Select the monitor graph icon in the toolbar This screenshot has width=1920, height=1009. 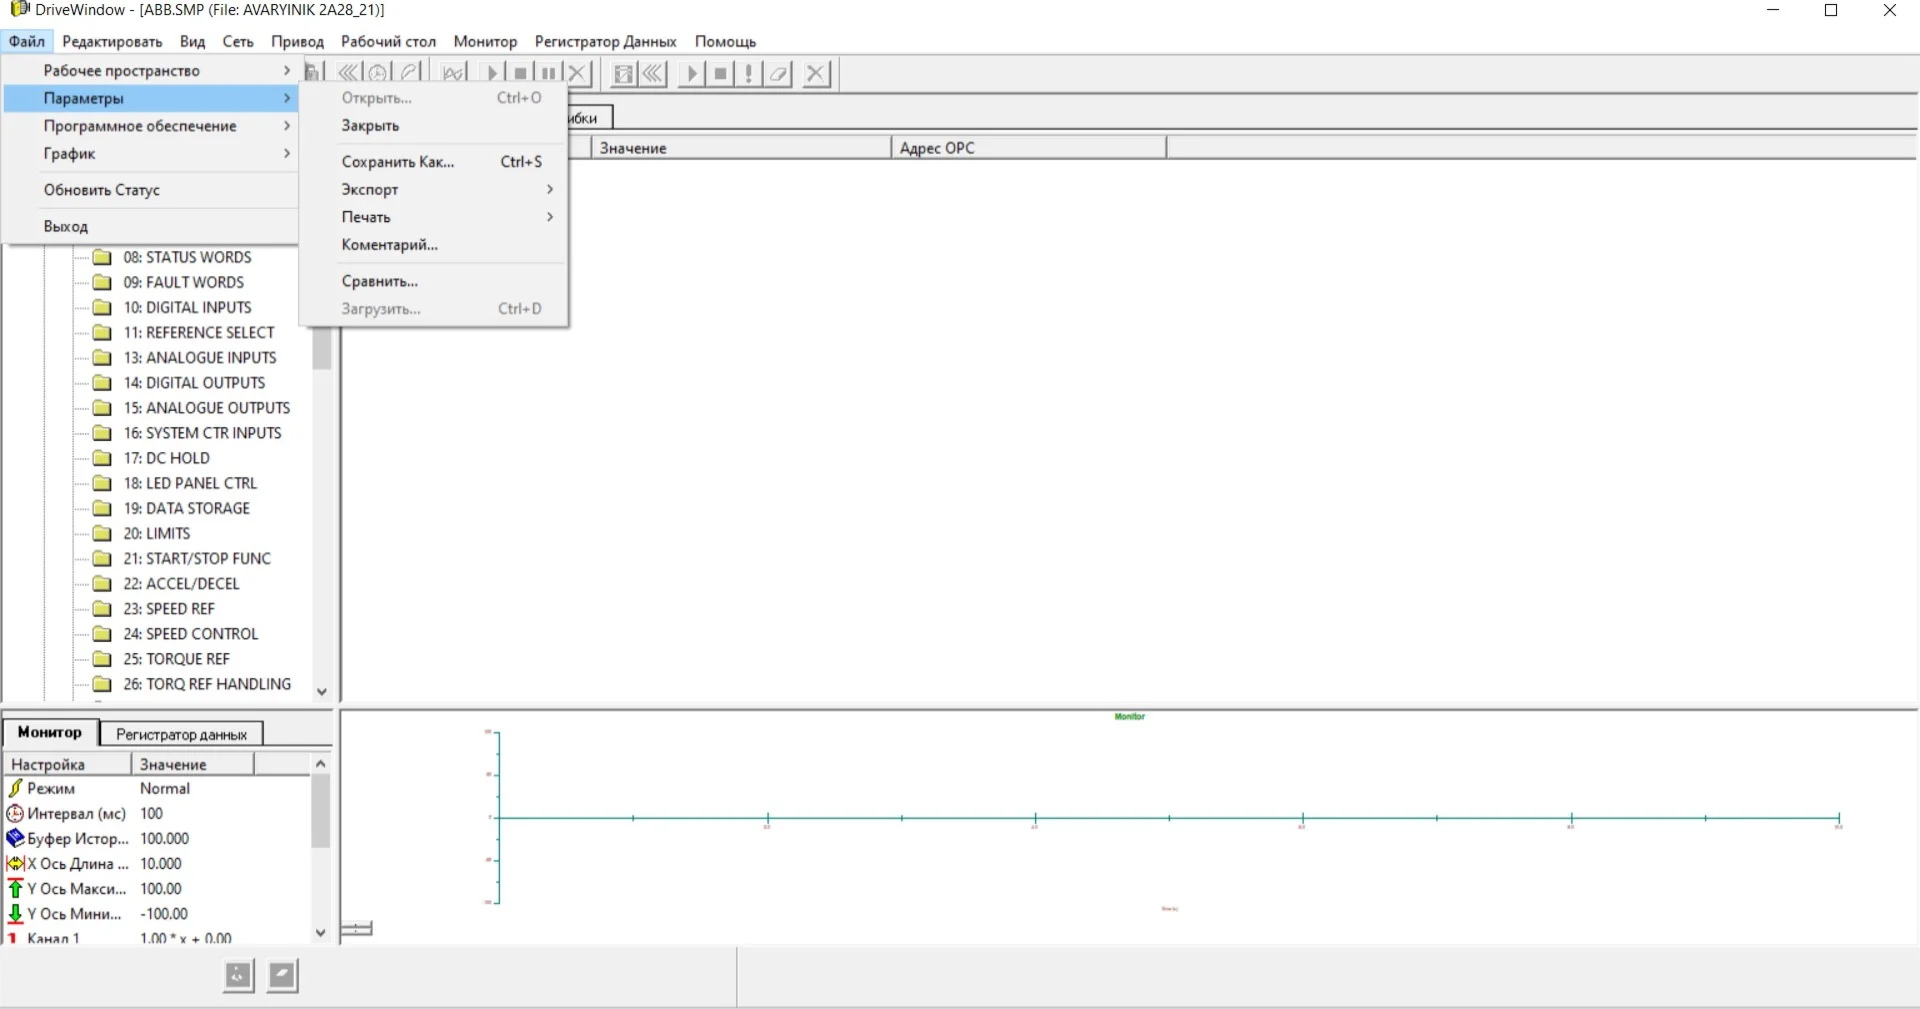[x=453, y=72]
